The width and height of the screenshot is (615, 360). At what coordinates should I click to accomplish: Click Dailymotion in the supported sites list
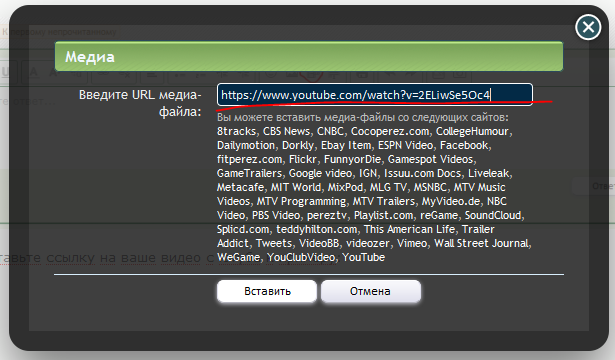246,145
